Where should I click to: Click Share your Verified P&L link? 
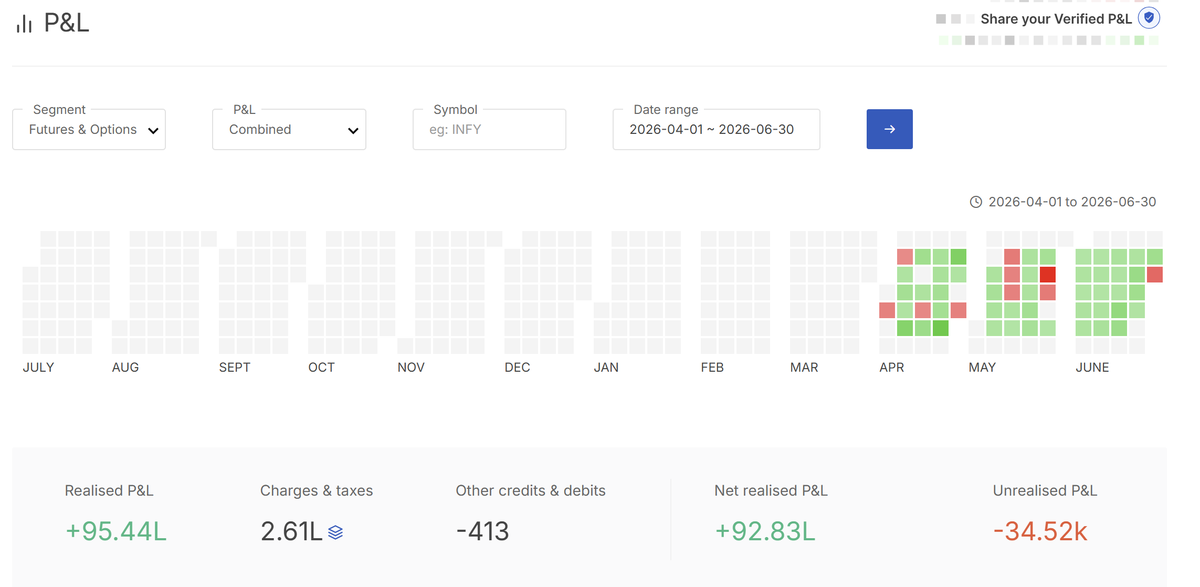[1056, 19]
